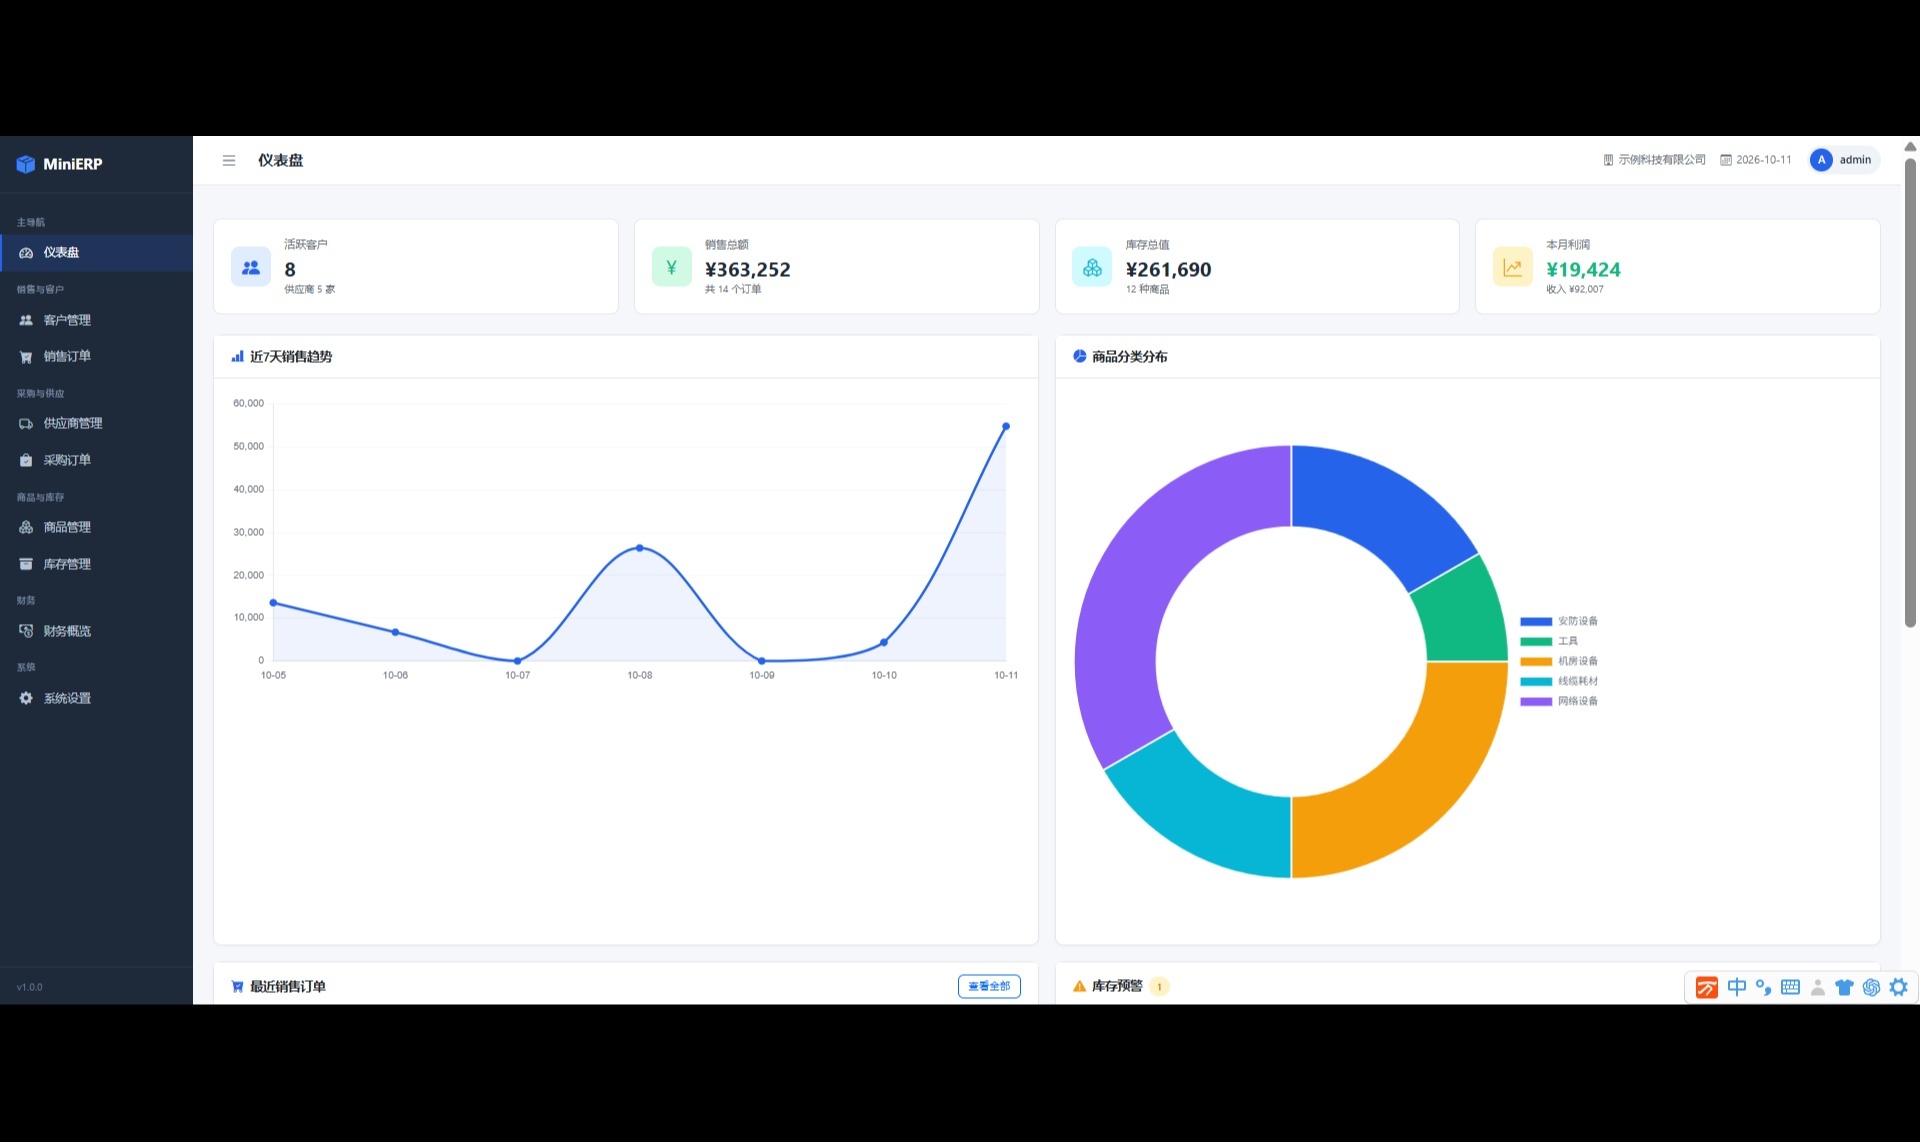This screenshot has width=1920, height=1142.
Task: Click the 查看全部 button
Action: tap(989, 986)
